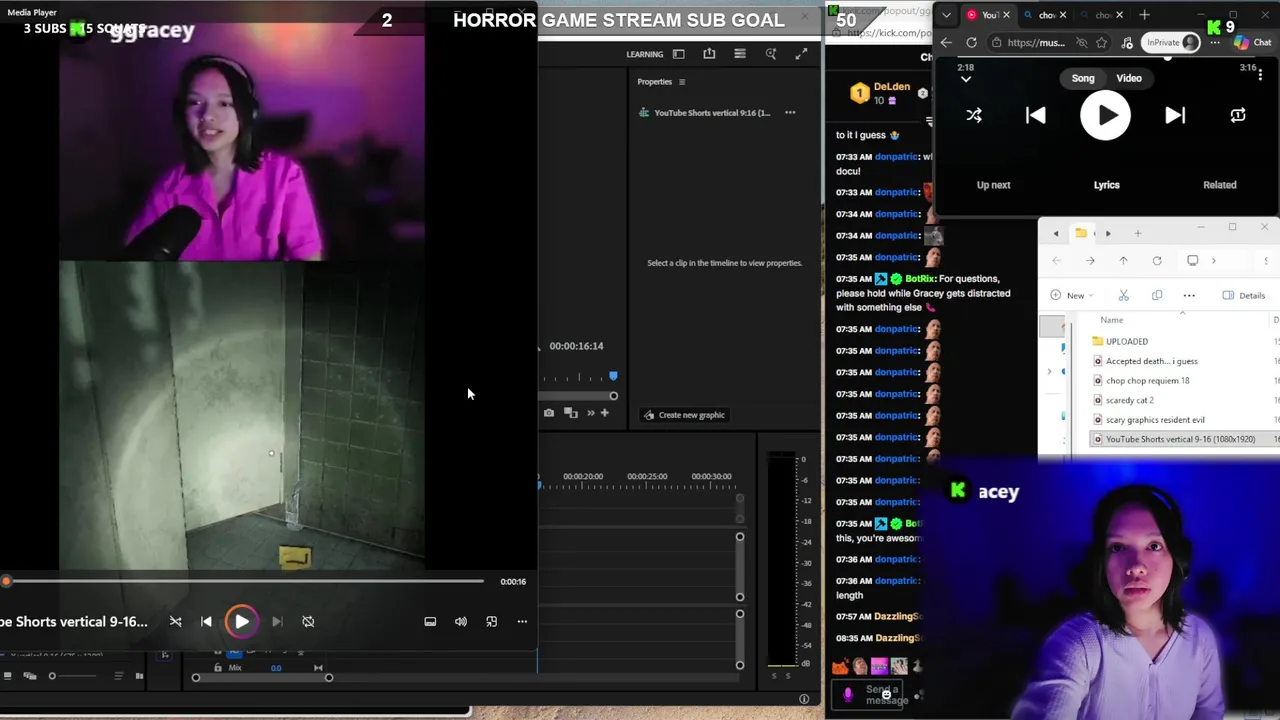Click the InPrivate profile button
Screen dimensions: 1280x720
(x=1171, y=42)
